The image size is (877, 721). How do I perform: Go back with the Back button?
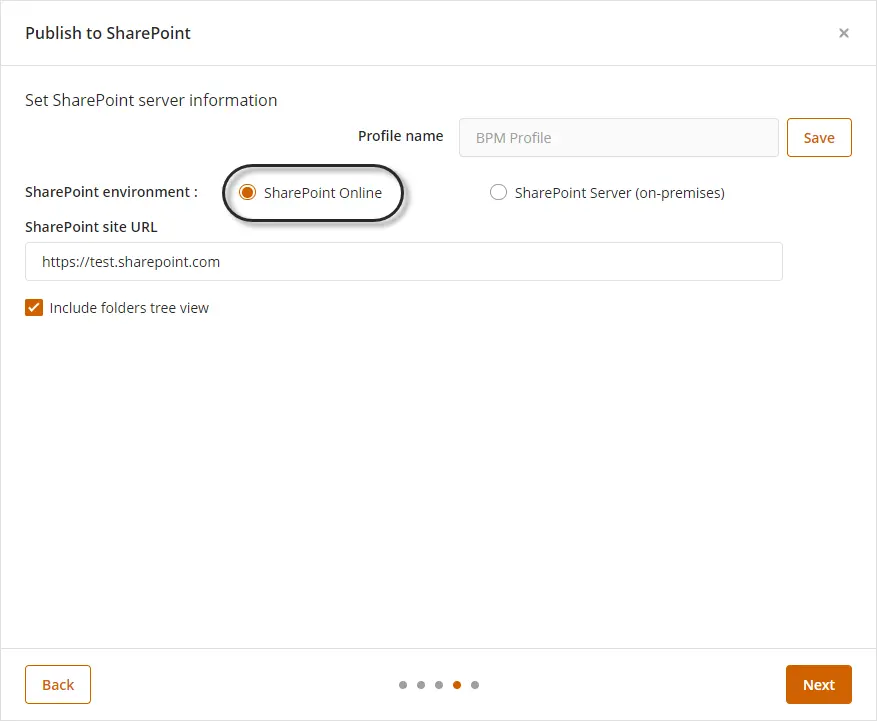pos(58,684)
